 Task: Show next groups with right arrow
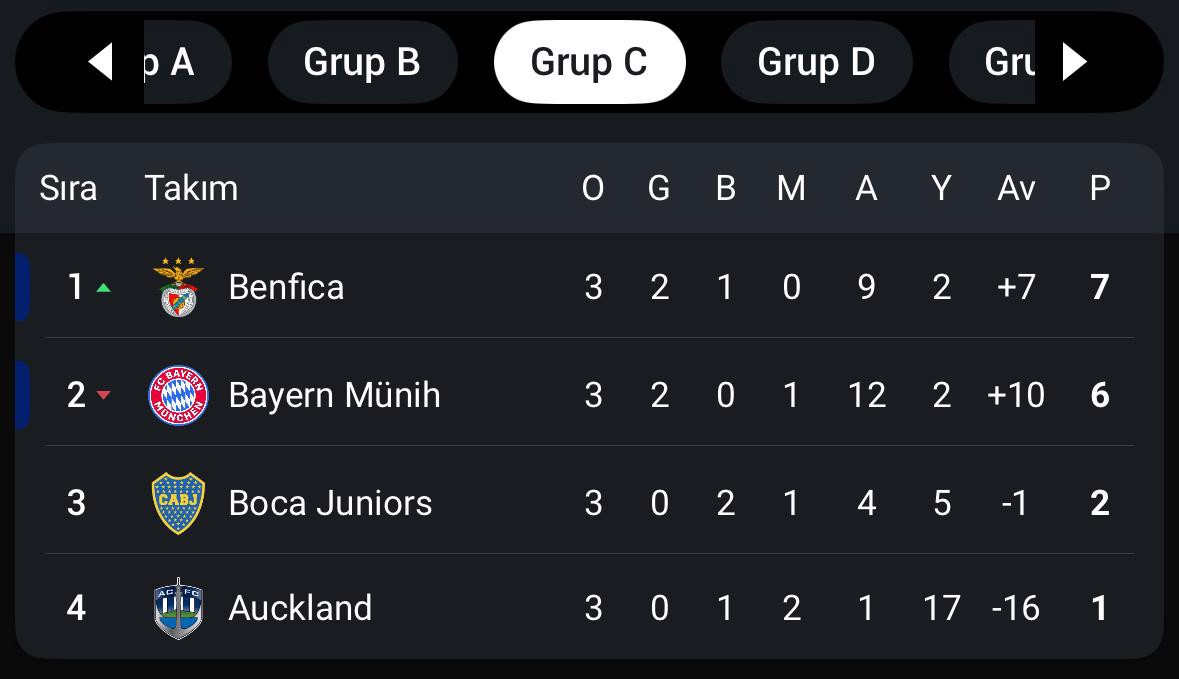click(x=1074, y=62)
